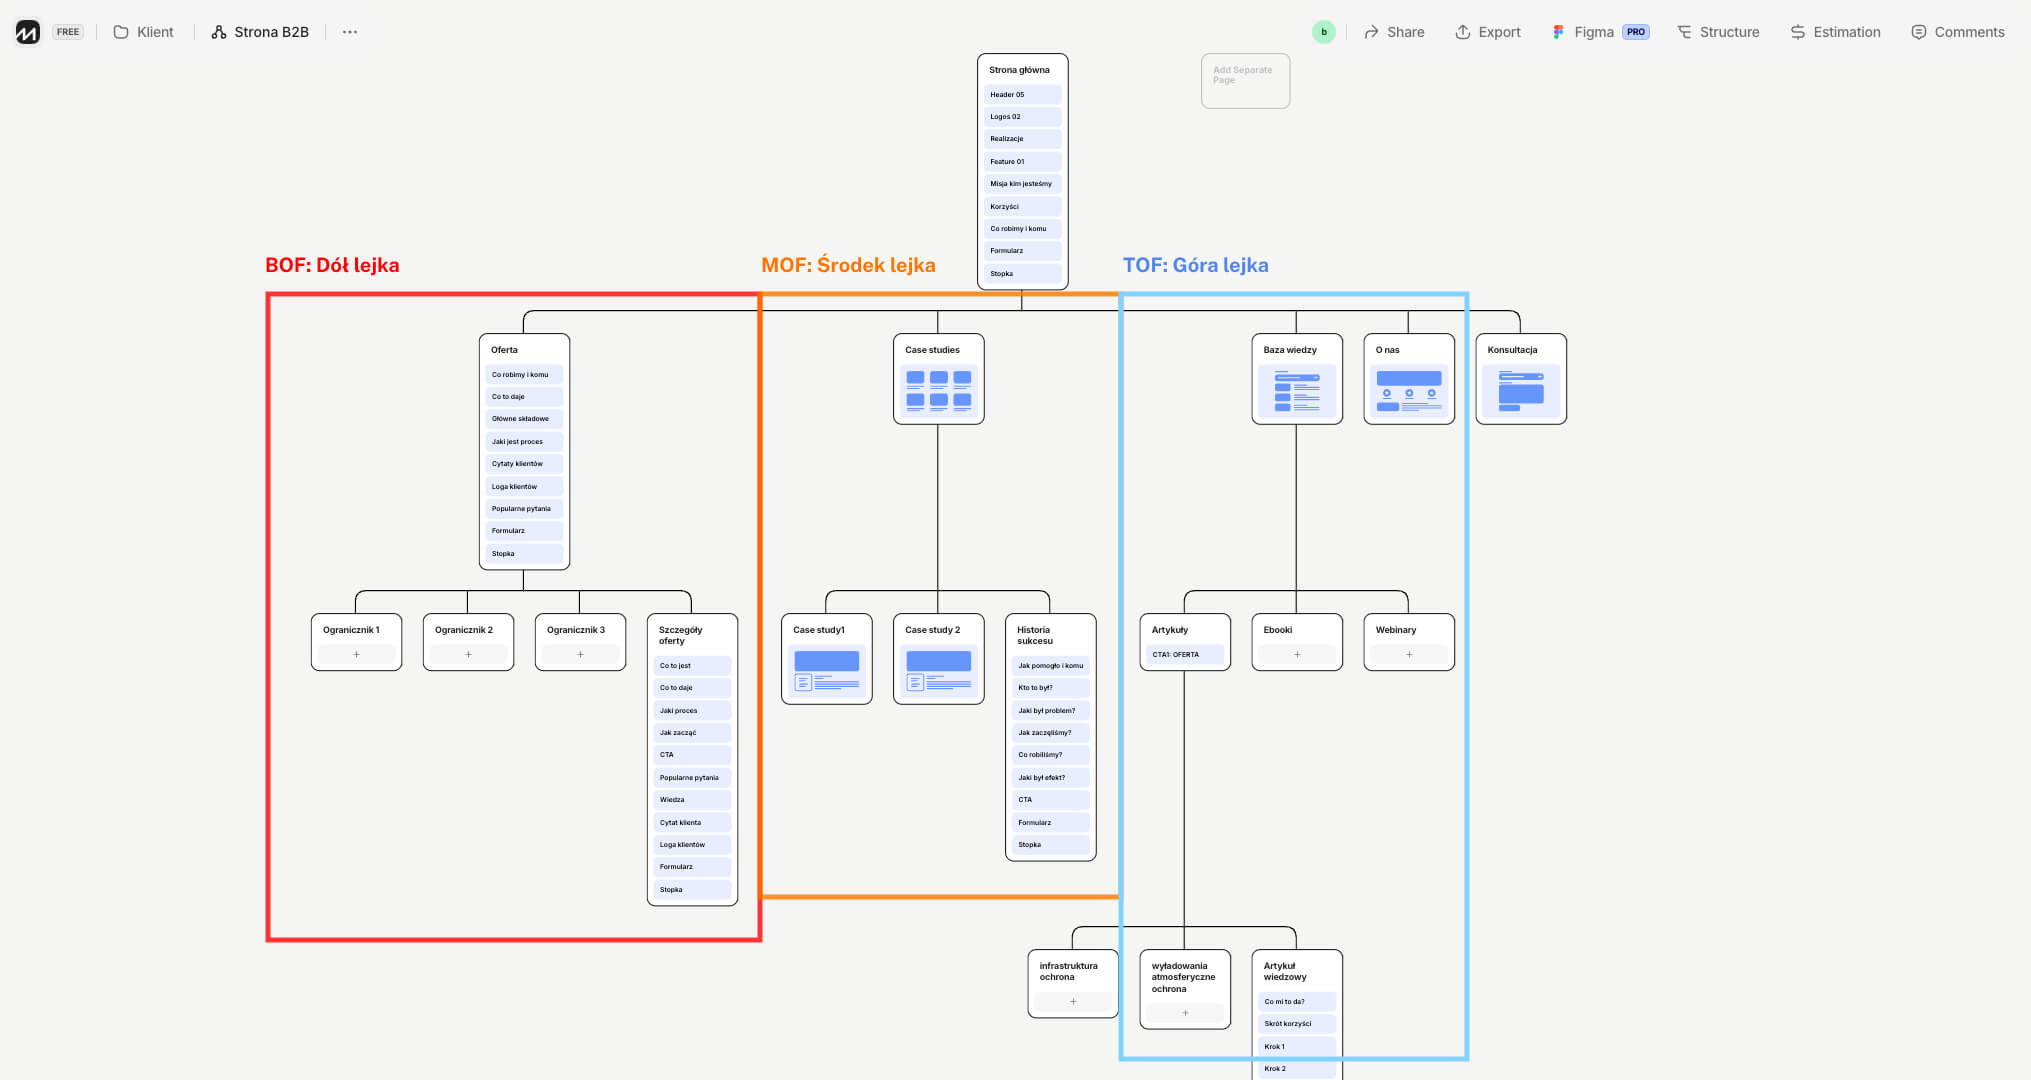Screen dimensions: 2031x1080
Task: Add a block to infrastruktura ochrona page
Action: (1073, 1002)
